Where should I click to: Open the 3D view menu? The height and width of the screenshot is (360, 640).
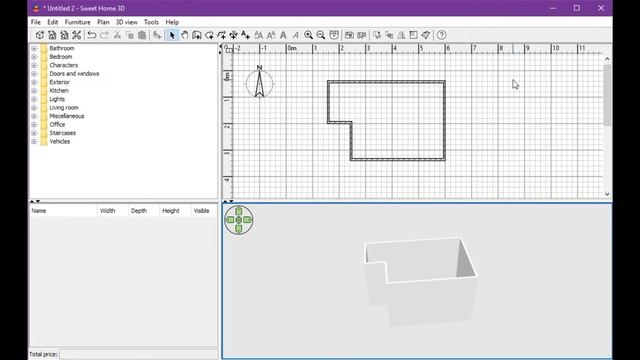[x=127, y=22]
